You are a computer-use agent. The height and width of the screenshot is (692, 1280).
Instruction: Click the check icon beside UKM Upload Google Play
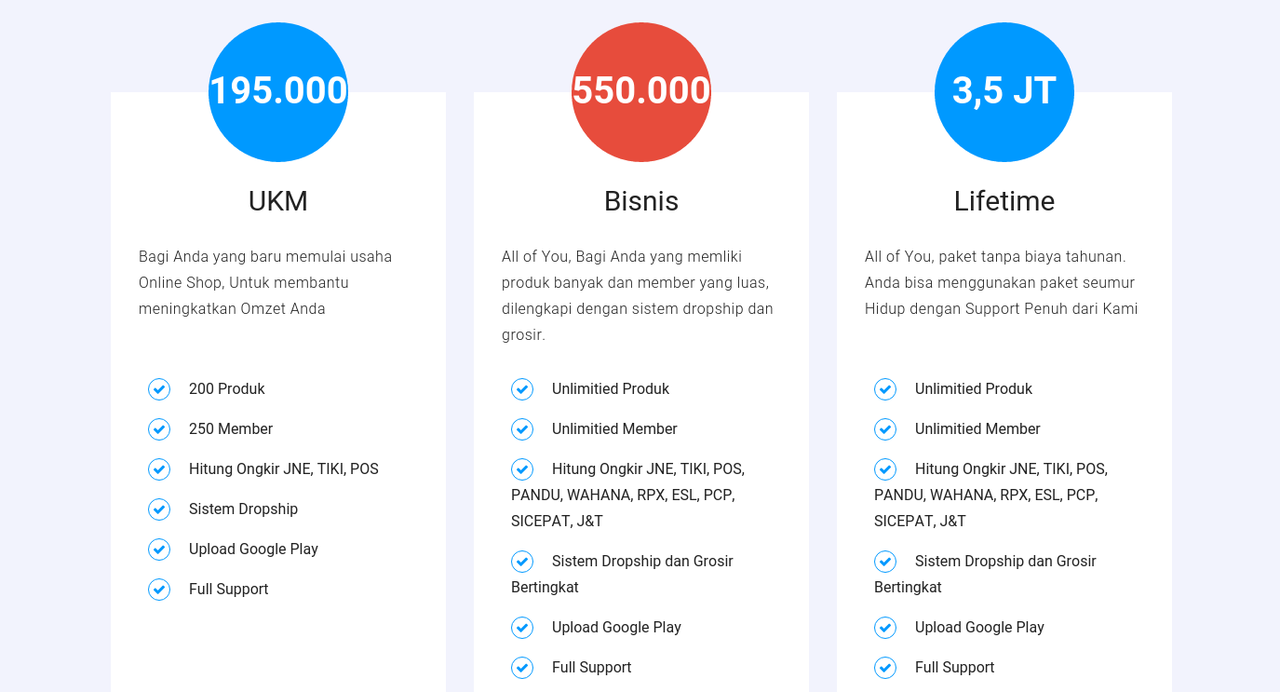click(x=159, y=549)
